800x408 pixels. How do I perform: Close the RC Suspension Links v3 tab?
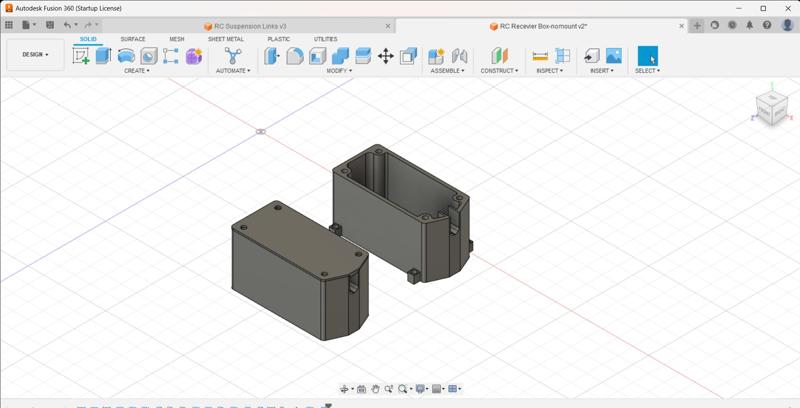click(388, 26)
